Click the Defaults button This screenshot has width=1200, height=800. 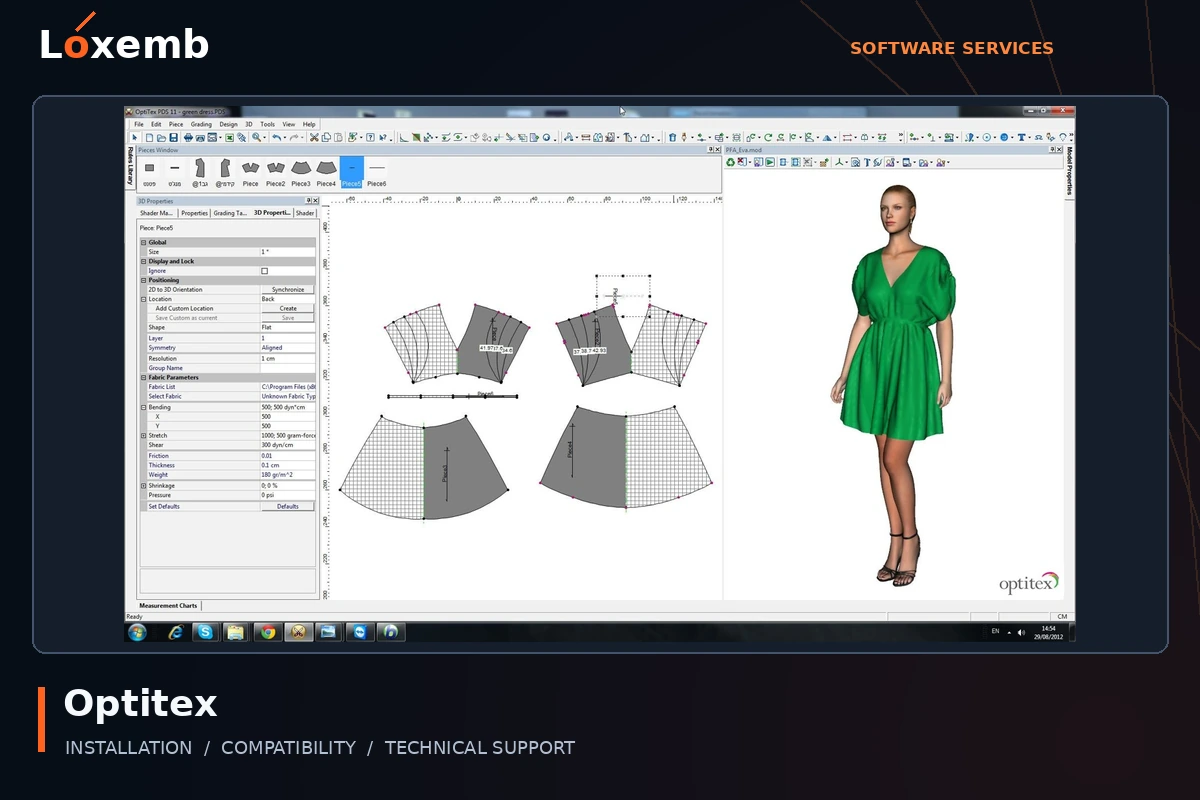click(x=288, y=506)
